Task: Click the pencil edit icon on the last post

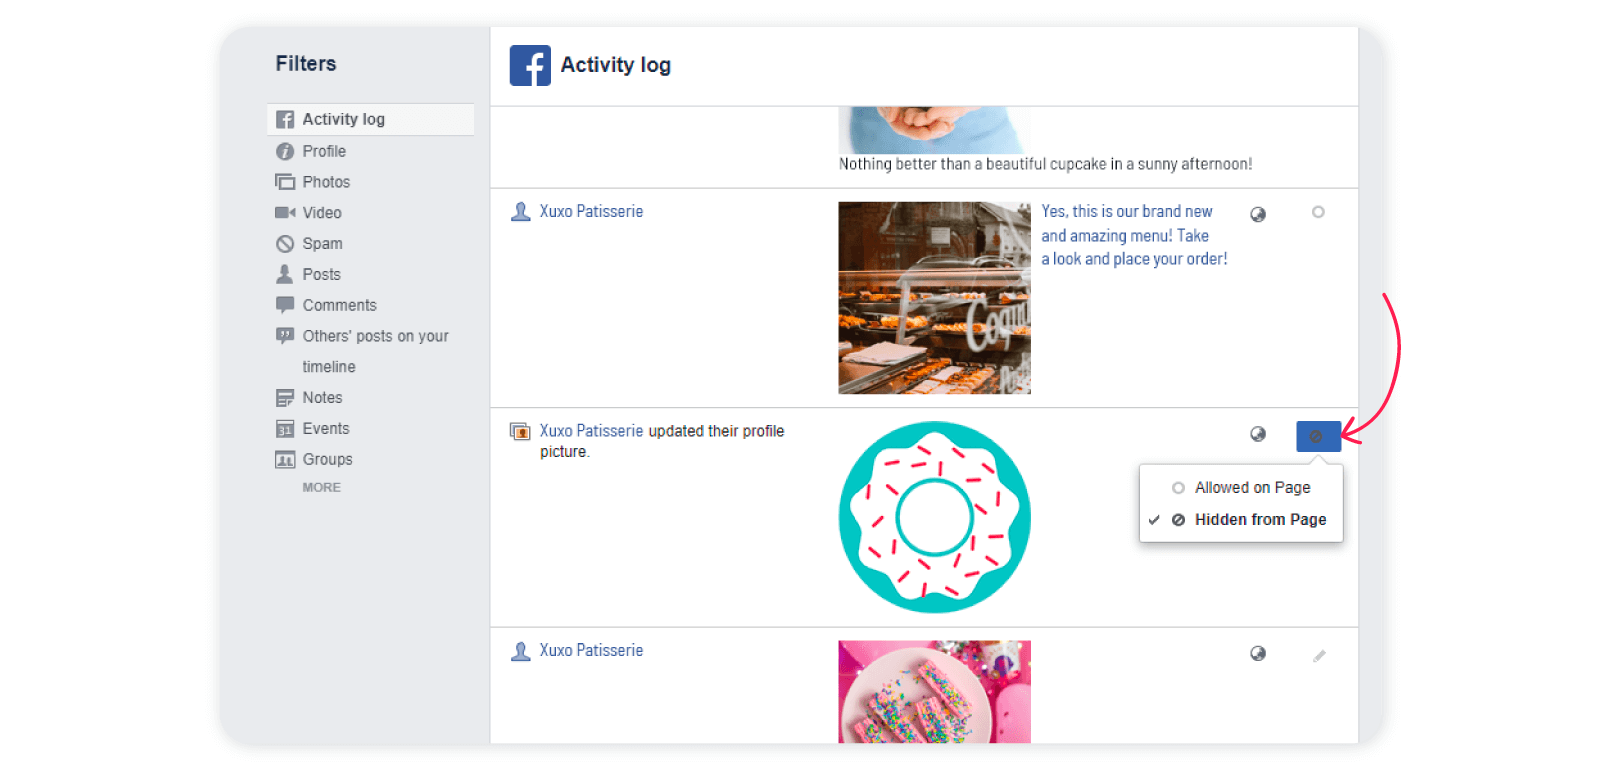Action: click(x=1319, y=656)
